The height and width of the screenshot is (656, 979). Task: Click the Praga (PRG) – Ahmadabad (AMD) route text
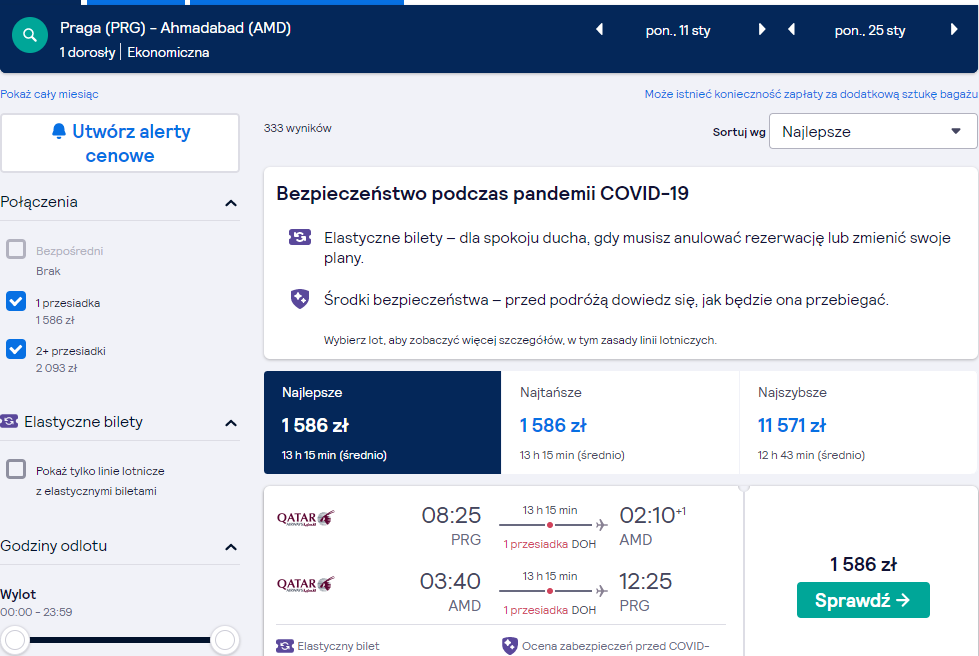click(175, 28)
